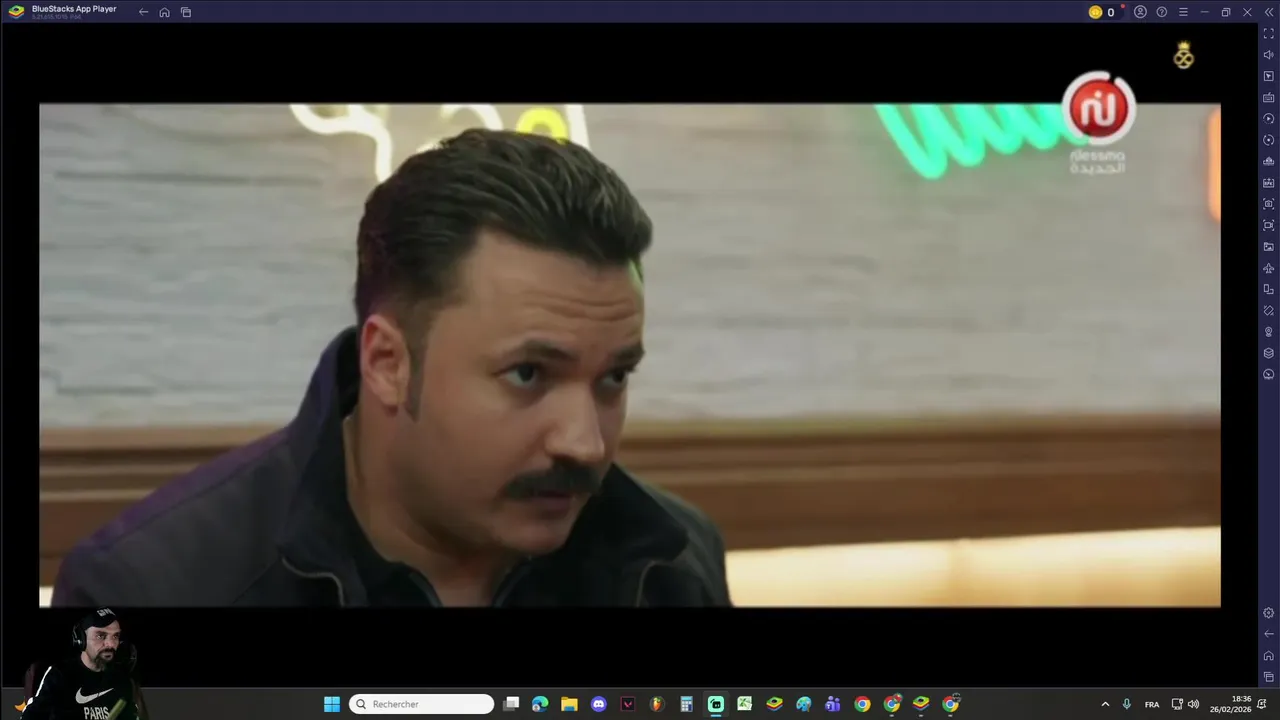This screenshot has width=1280, height=720.
Task: Click the gold crown premium icon
Action: click(1183, 55)
